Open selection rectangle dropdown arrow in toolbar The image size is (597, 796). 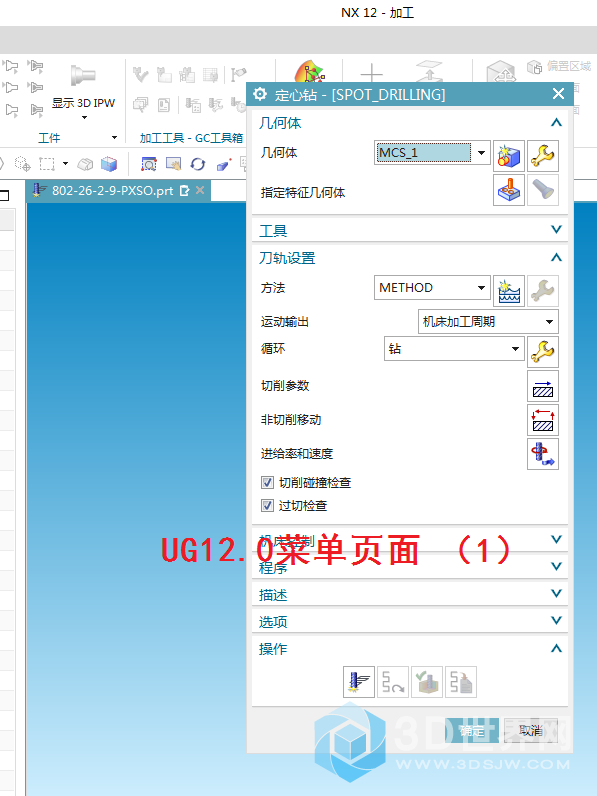point(65,163)
